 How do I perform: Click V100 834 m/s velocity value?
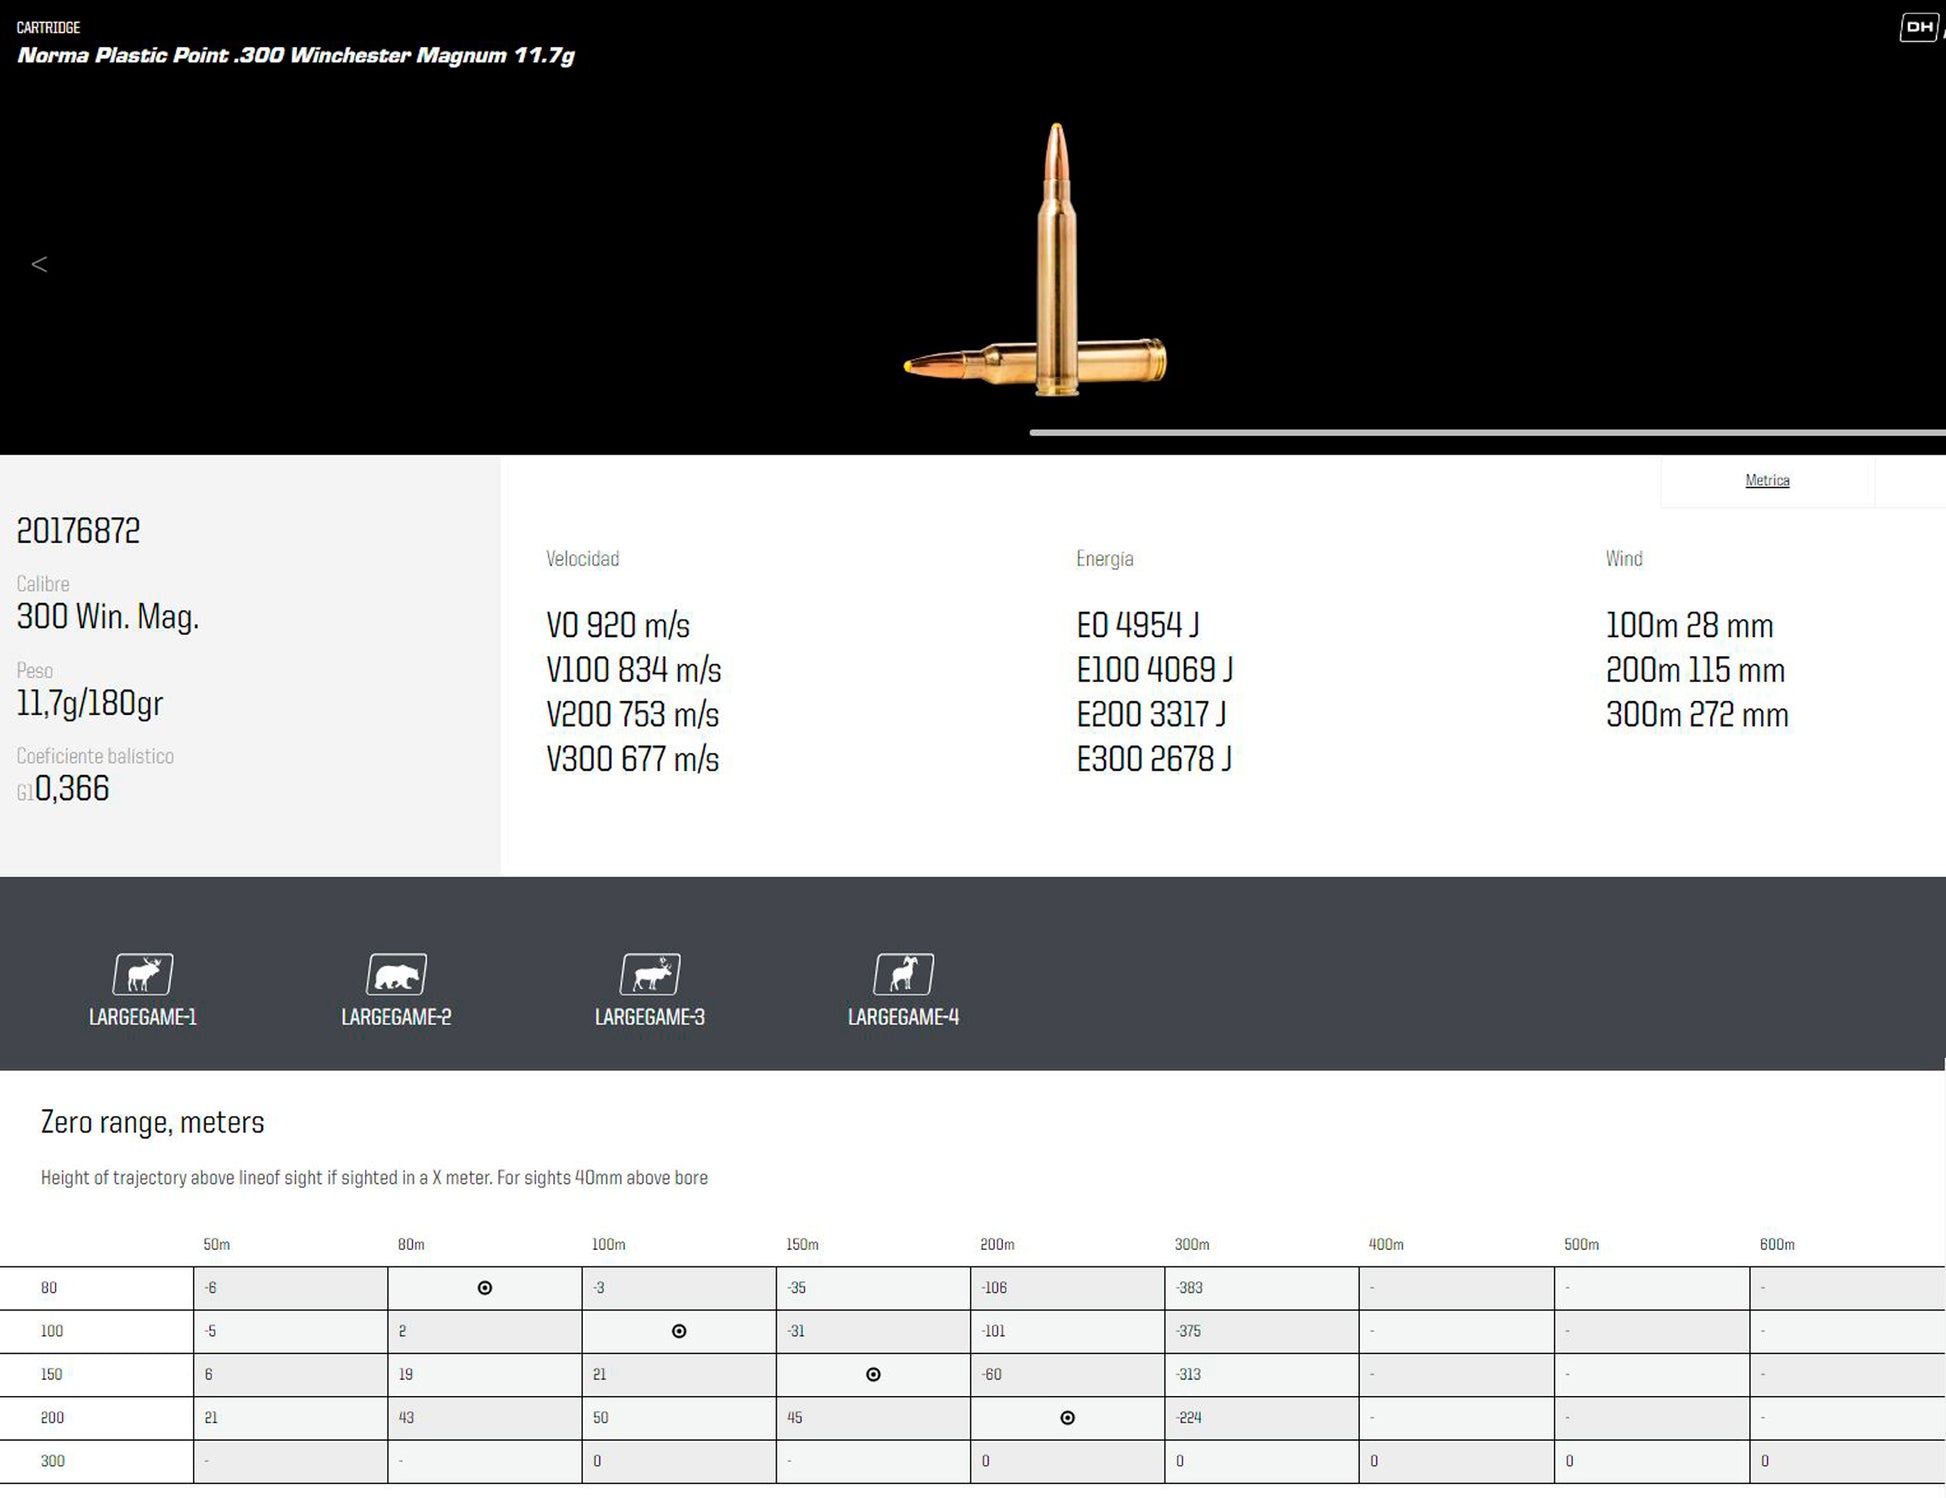tap(634, 670)
